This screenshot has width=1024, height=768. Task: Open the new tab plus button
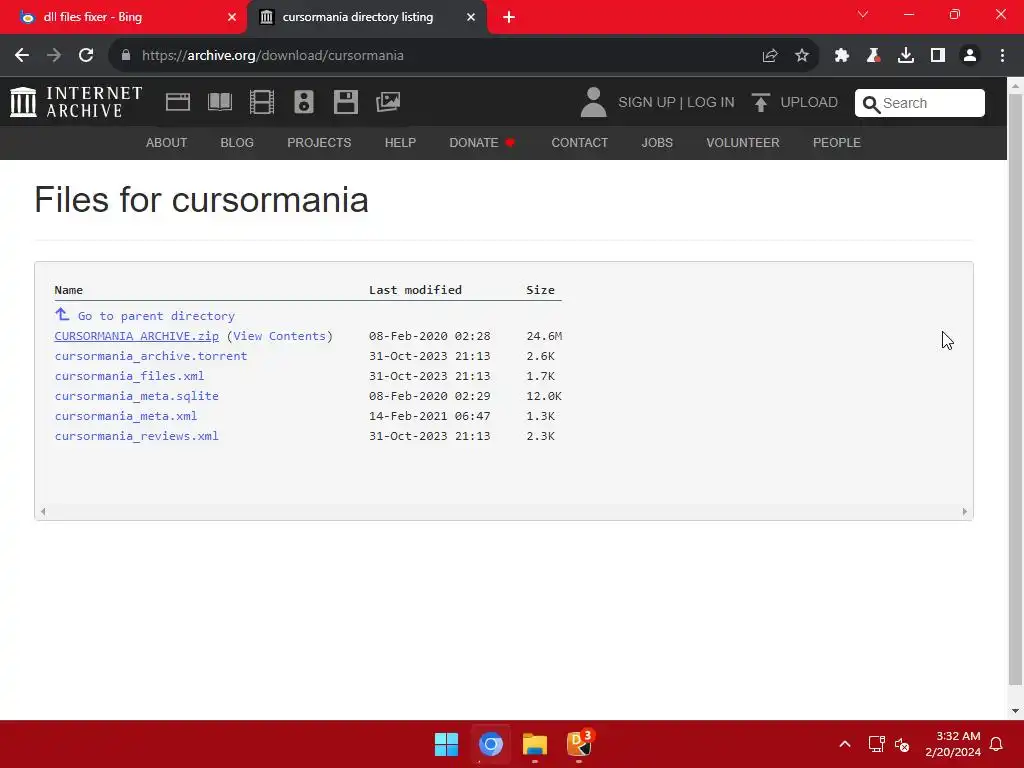(x=509, y=18)
